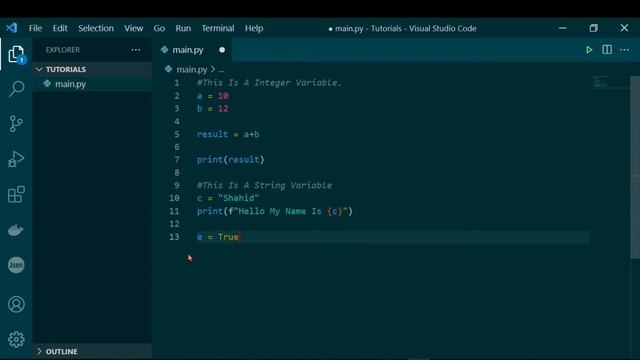Click the 'print(result)' line
This screenshot has width=640, height=360.
pos(231,160)
